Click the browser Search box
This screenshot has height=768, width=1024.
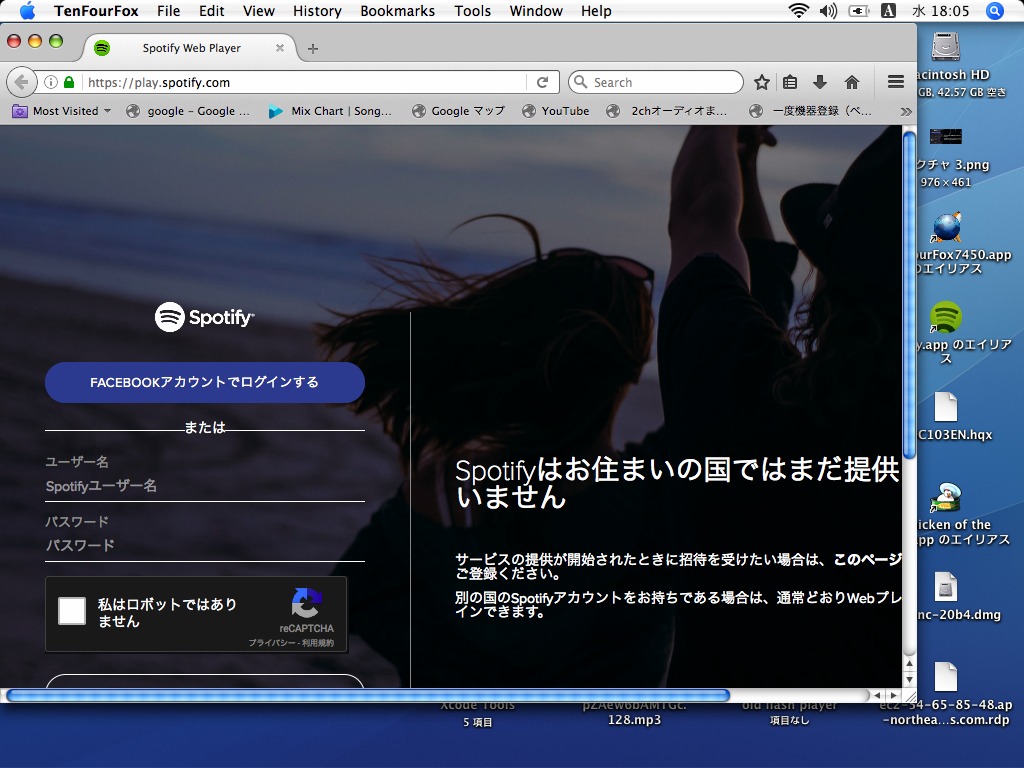click(656, 82)
